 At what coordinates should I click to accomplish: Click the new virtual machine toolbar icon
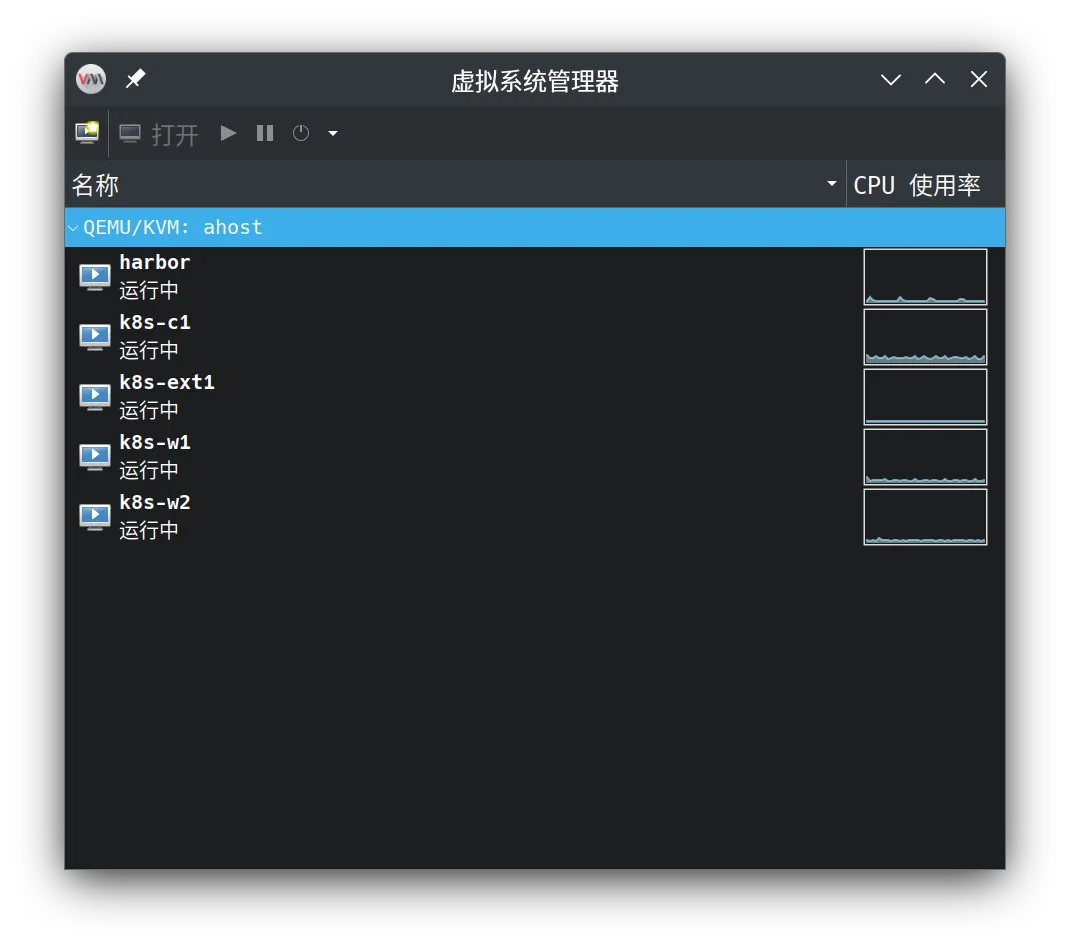[87, 133]
